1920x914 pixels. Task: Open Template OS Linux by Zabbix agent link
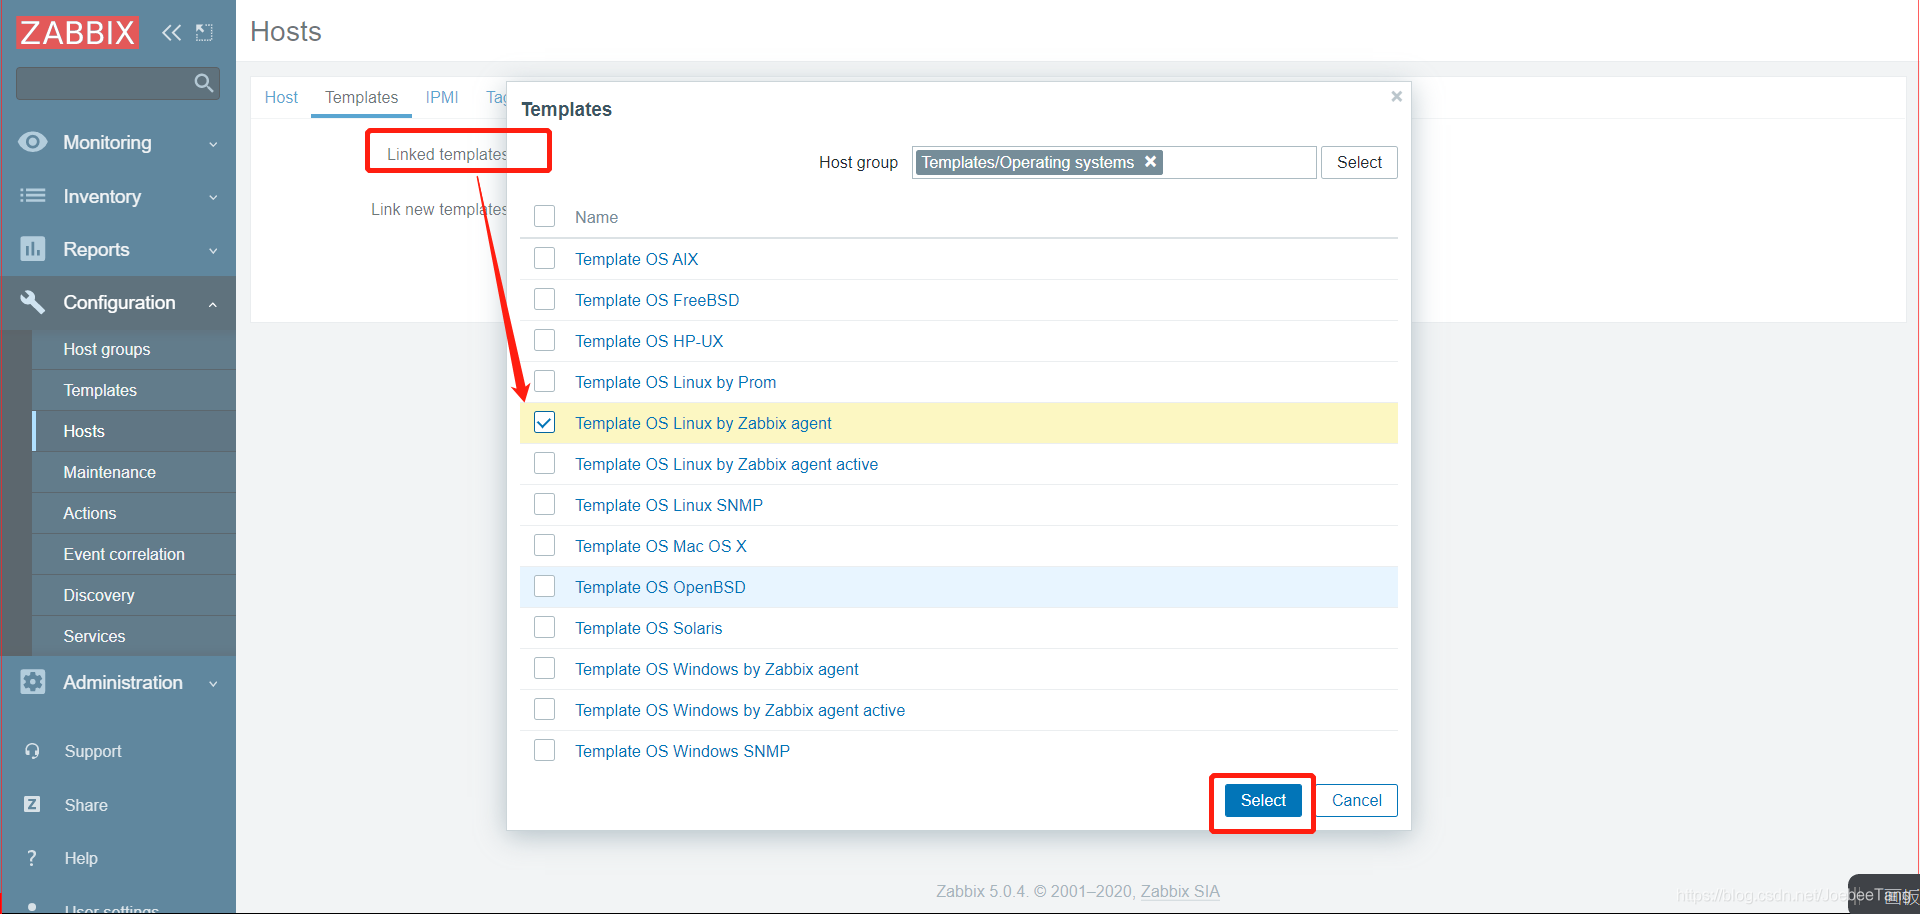(x=703, y=423)
